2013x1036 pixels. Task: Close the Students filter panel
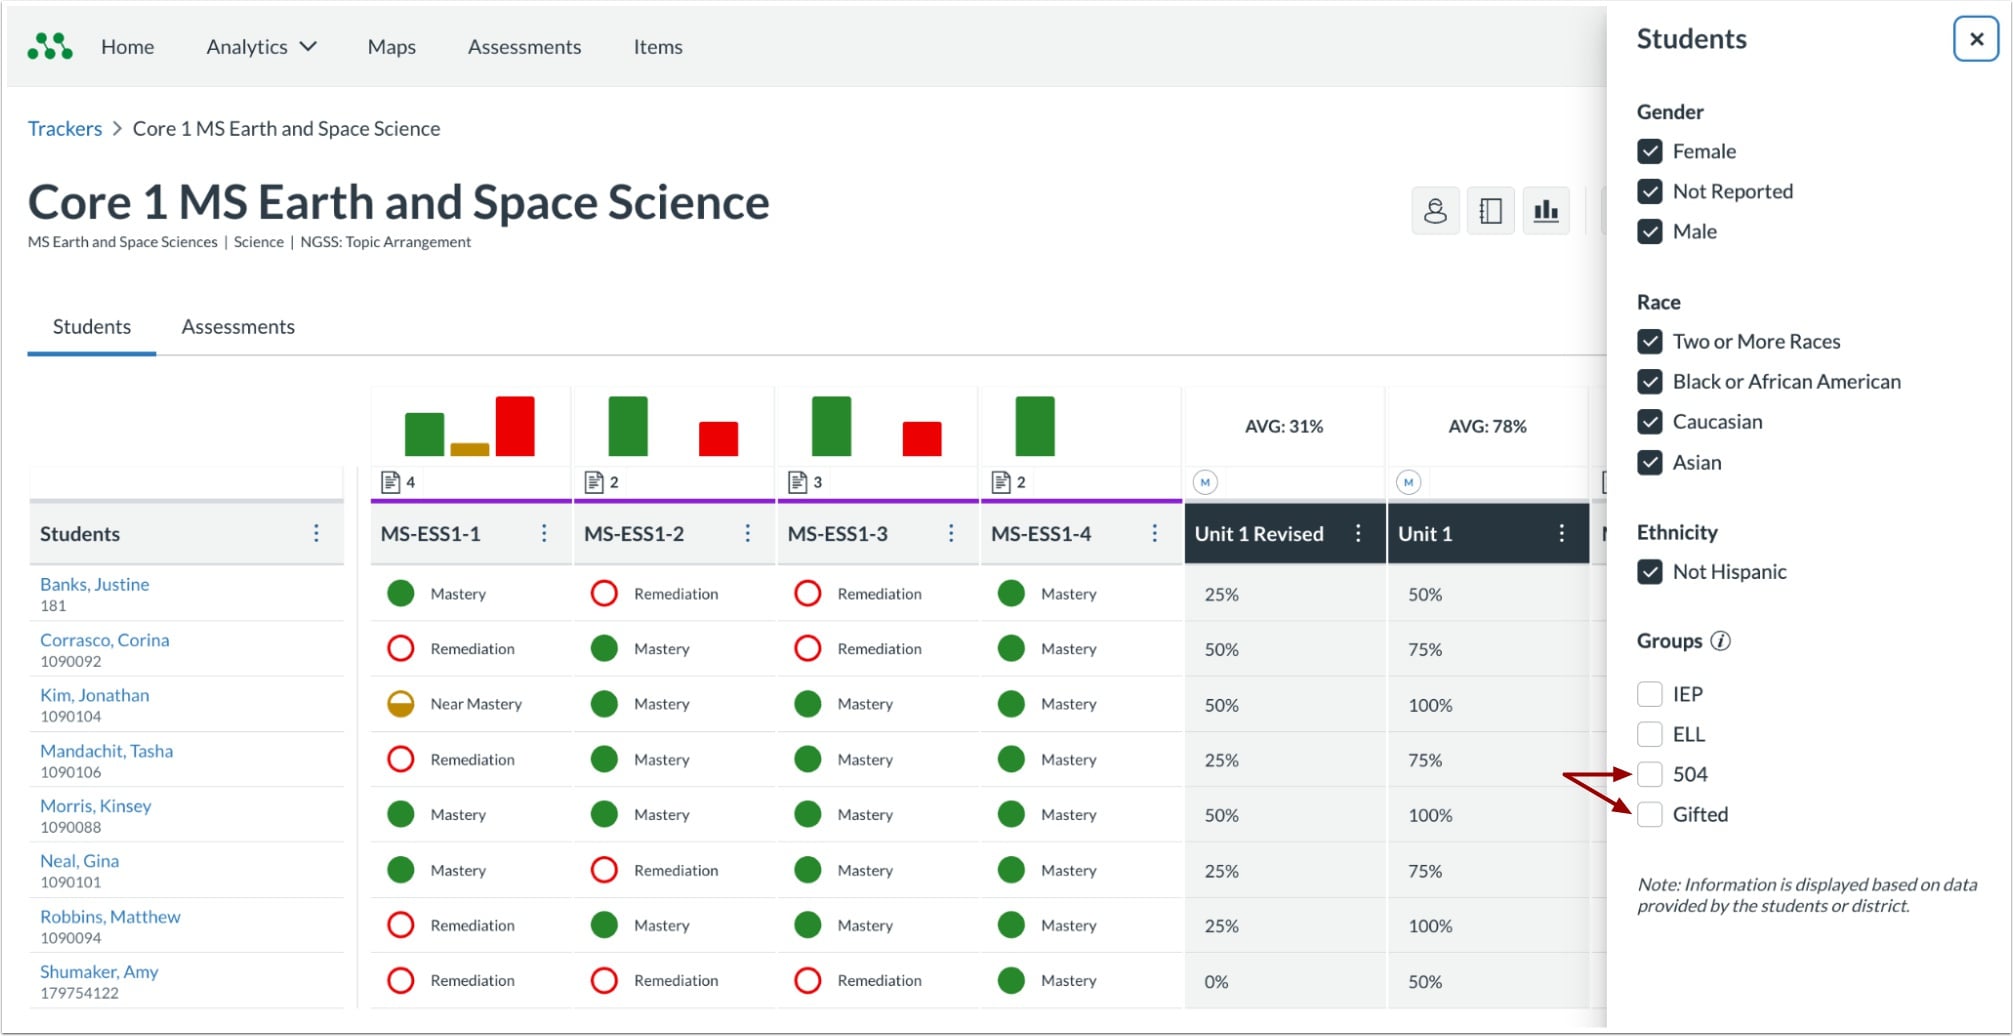1976,39
